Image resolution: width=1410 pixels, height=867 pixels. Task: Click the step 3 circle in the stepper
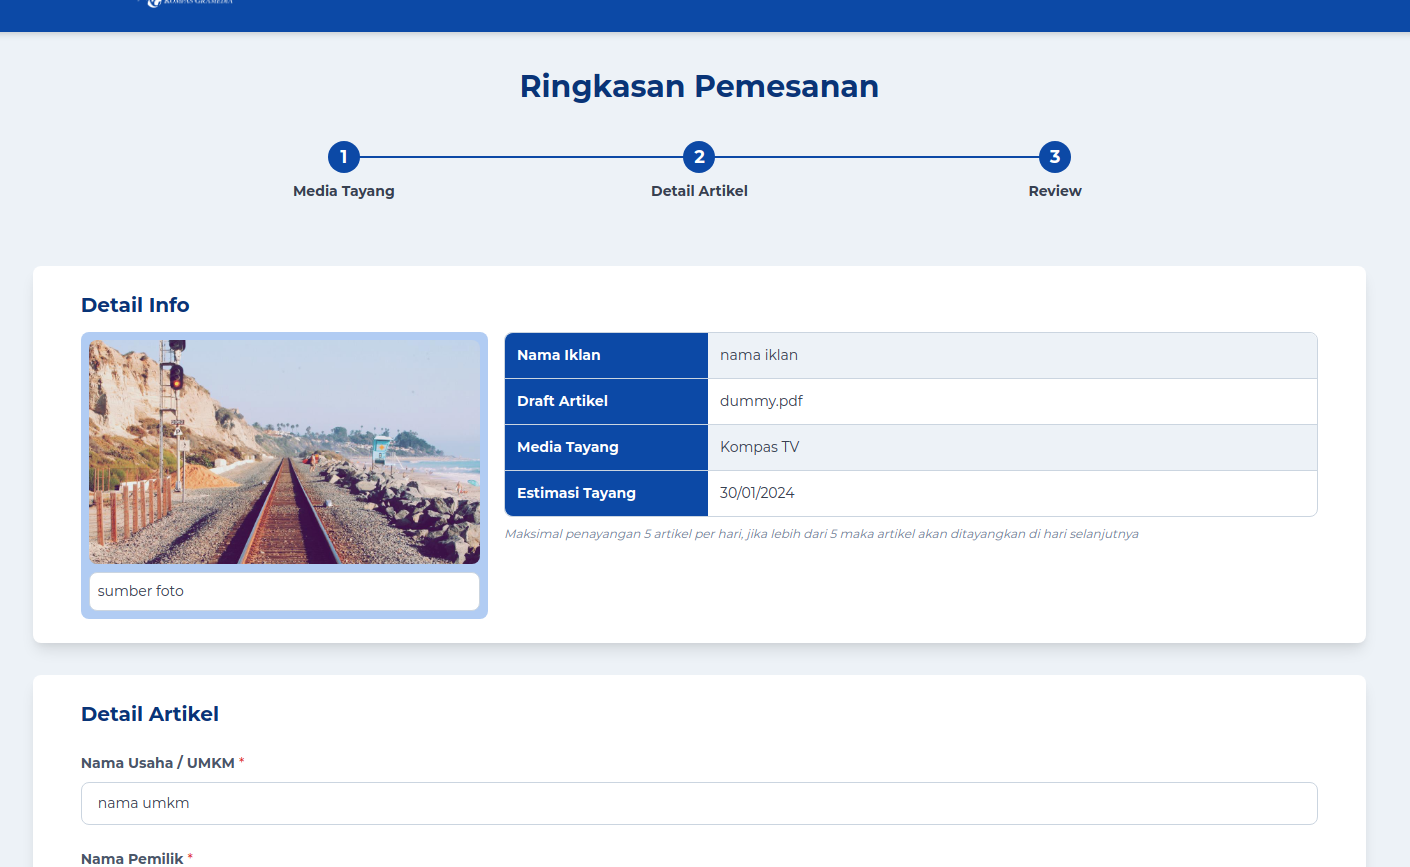pyautogui.click(x=1054, y=157)
